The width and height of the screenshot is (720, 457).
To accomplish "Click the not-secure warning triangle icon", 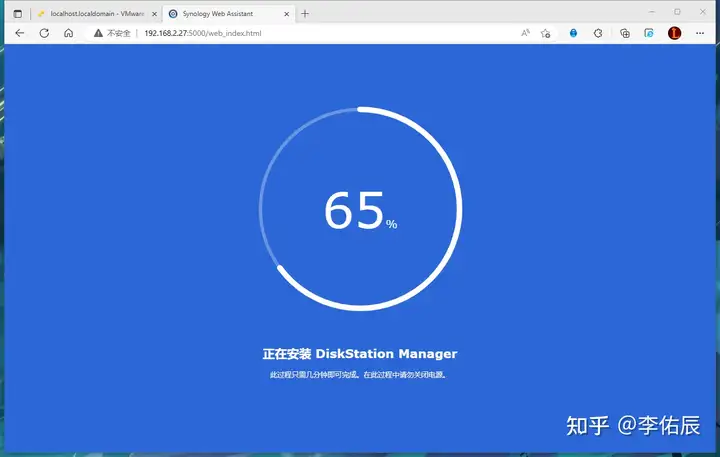I will tap(98, 33).
